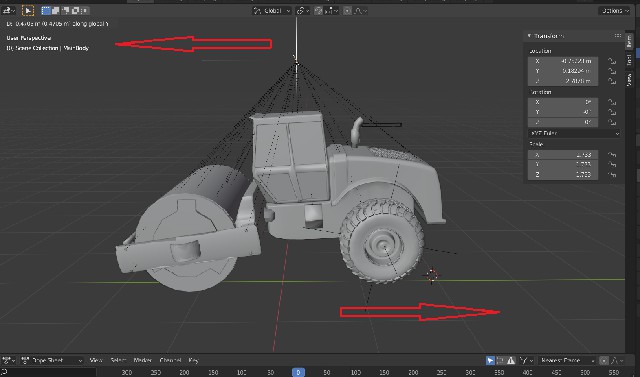Switch to the Tool sidebar tab
This screenshot has height=377, width=640.
click(x=629, y=60)
